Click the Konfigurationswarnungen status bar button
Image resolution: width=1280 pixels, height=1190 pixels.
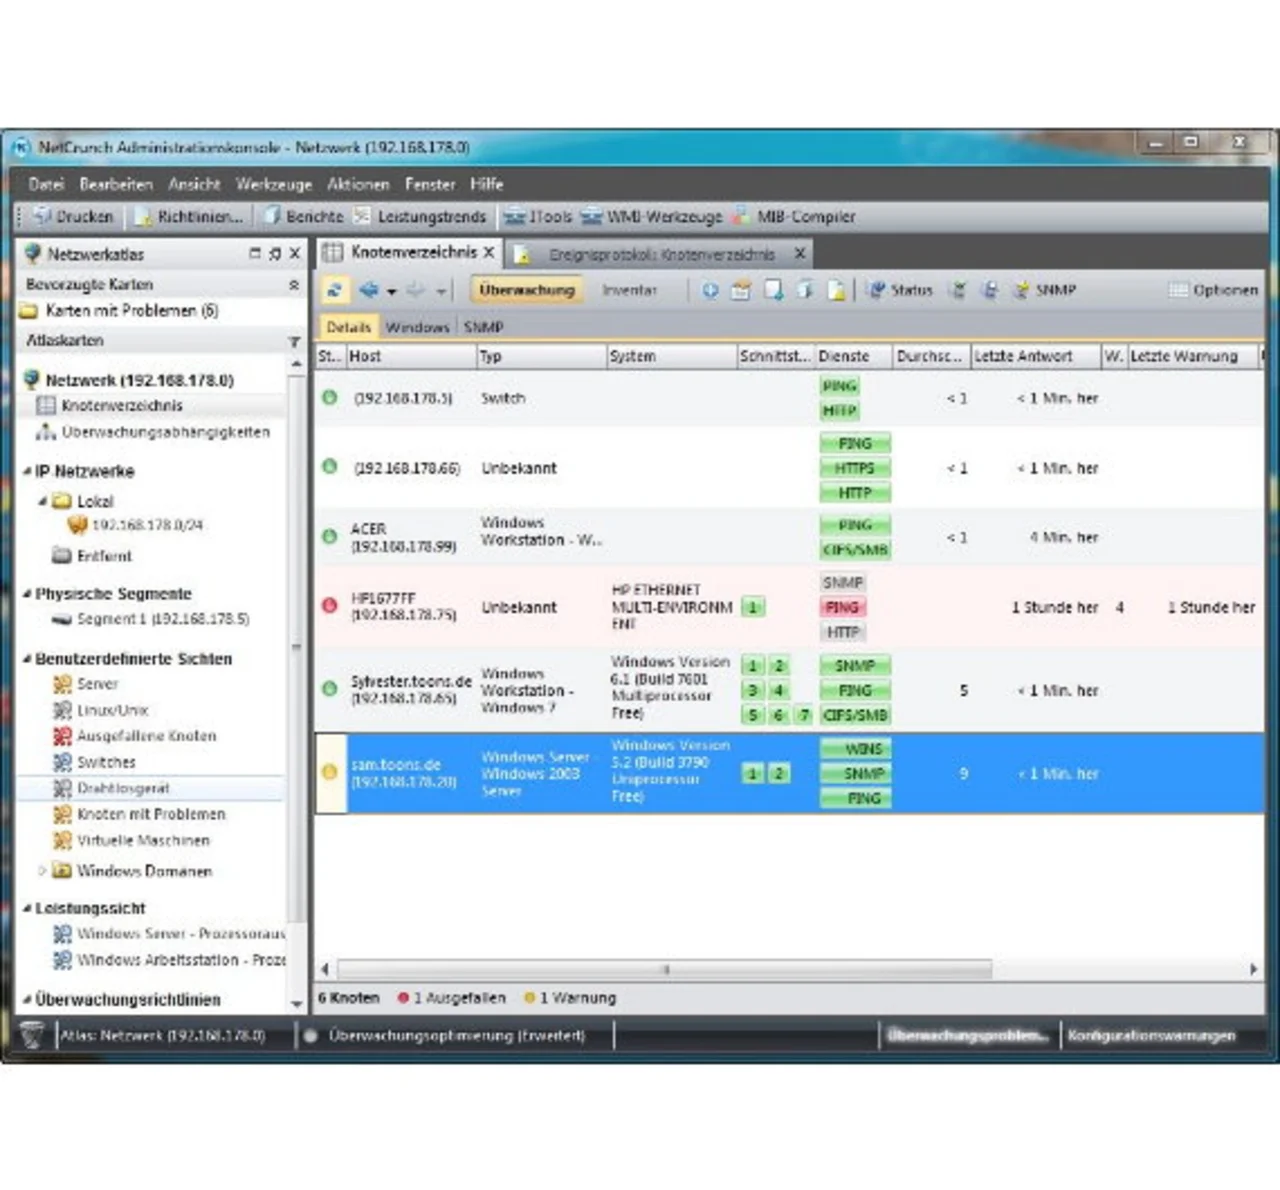1151,1035
